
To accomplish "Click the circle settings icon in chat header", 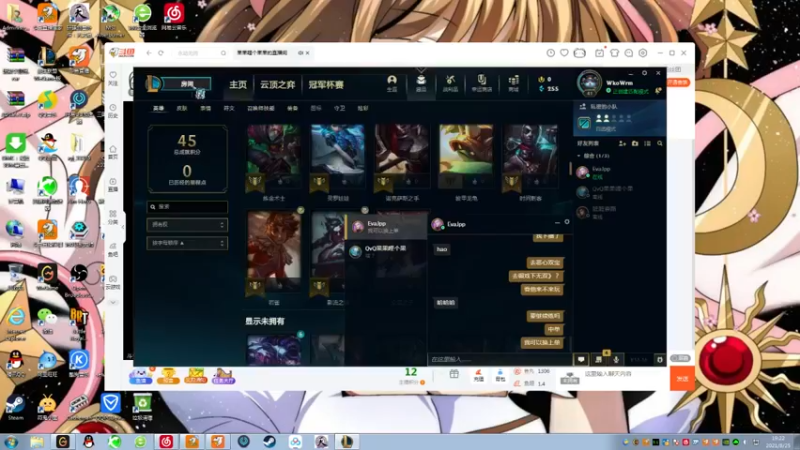I will pos(567,222).
